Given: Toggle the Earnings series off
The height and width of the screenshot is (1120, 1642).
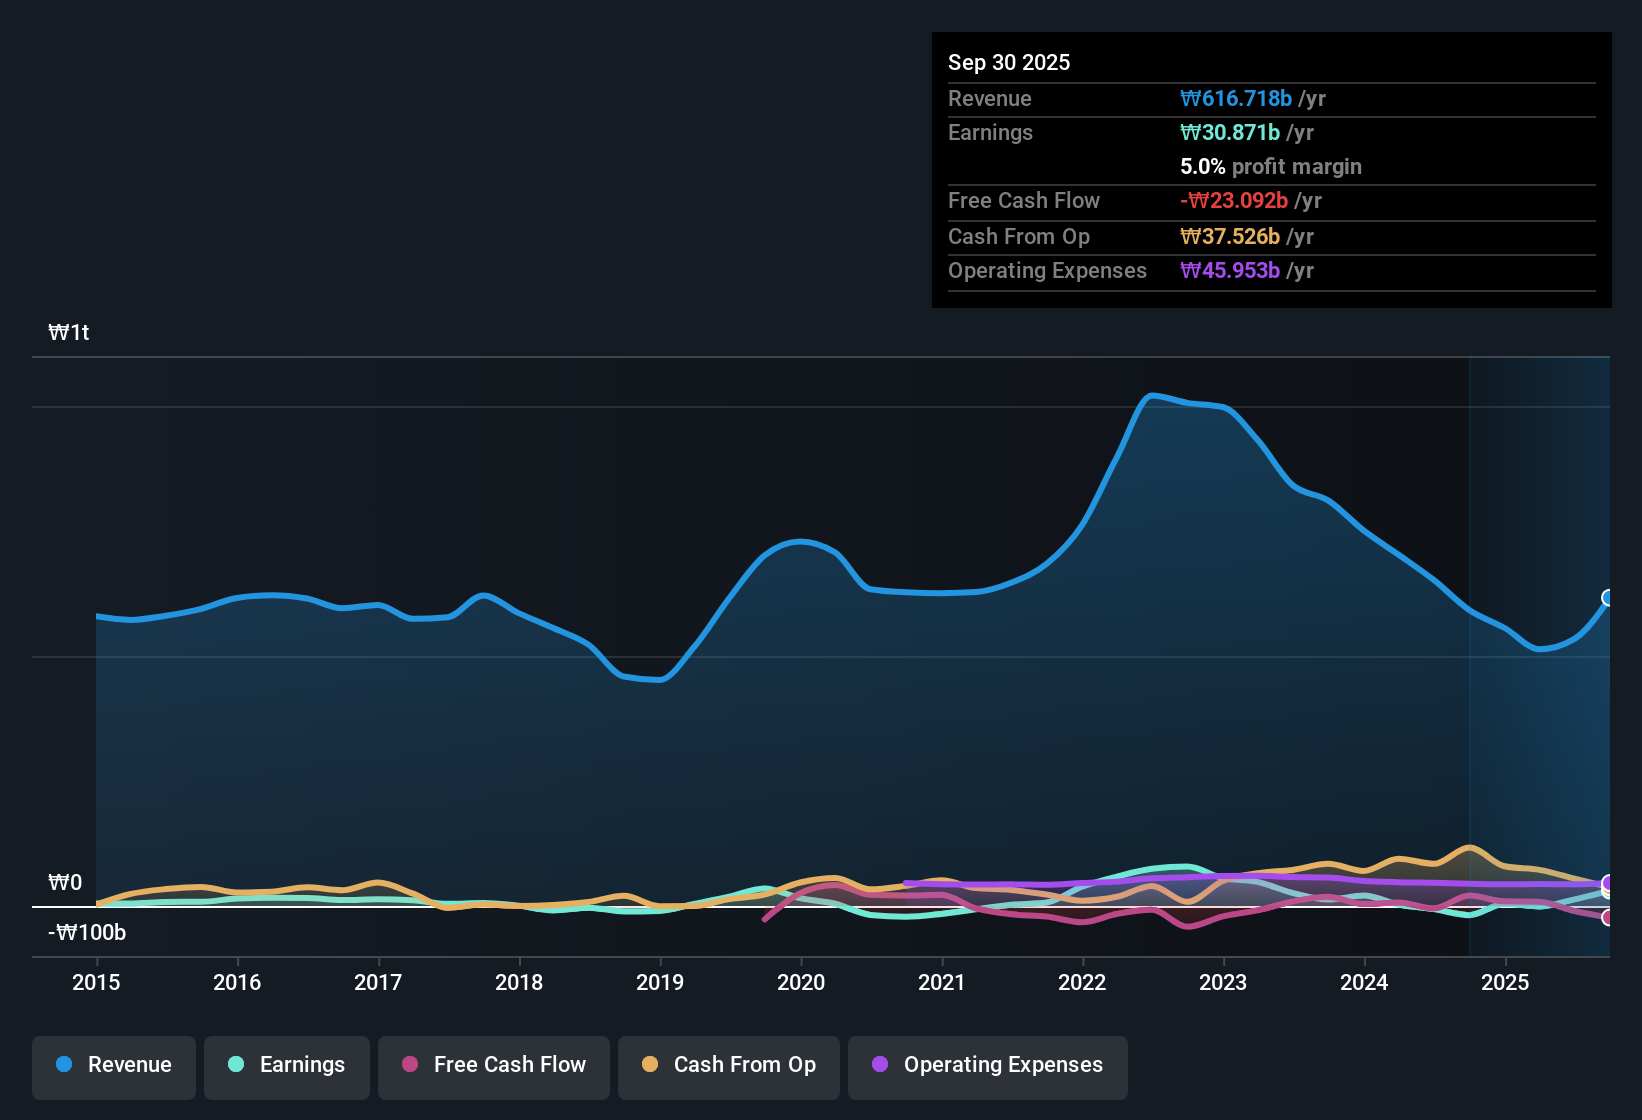Looking at the screenshot, I should point(287,1066).
